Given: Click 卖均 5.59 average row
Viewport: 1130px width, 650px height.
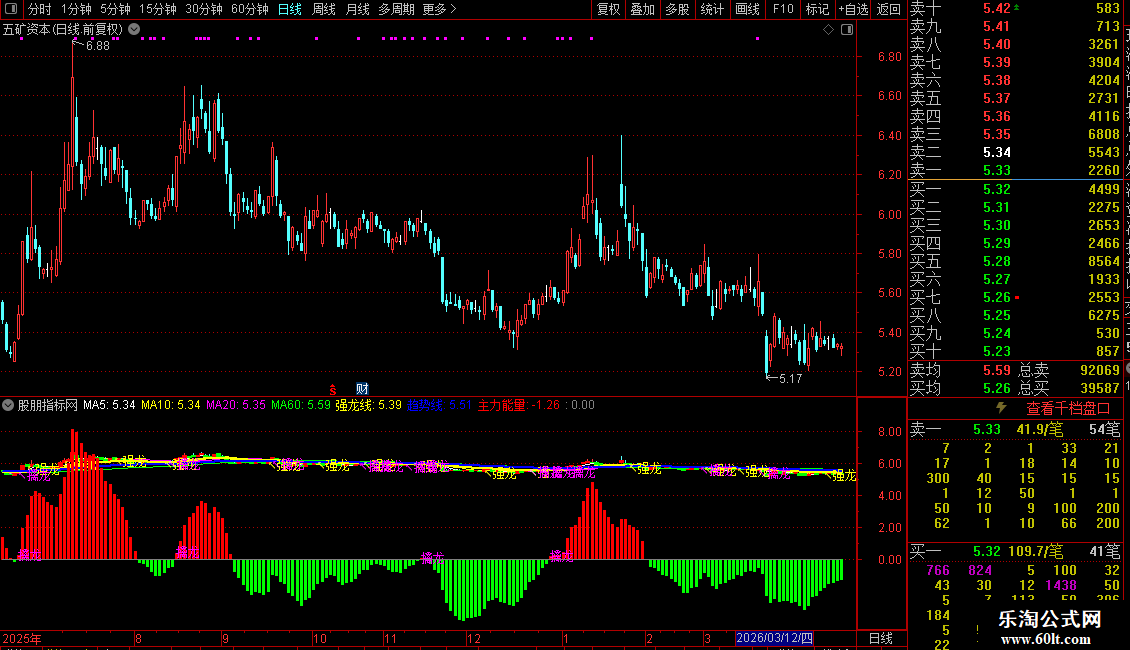Looking at the screenshot, I should point(960,370).
